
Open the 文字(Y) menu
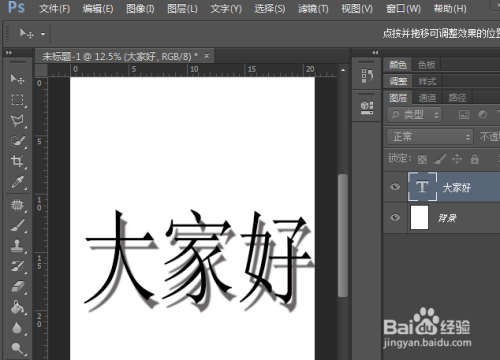click(x=226, y=8)
